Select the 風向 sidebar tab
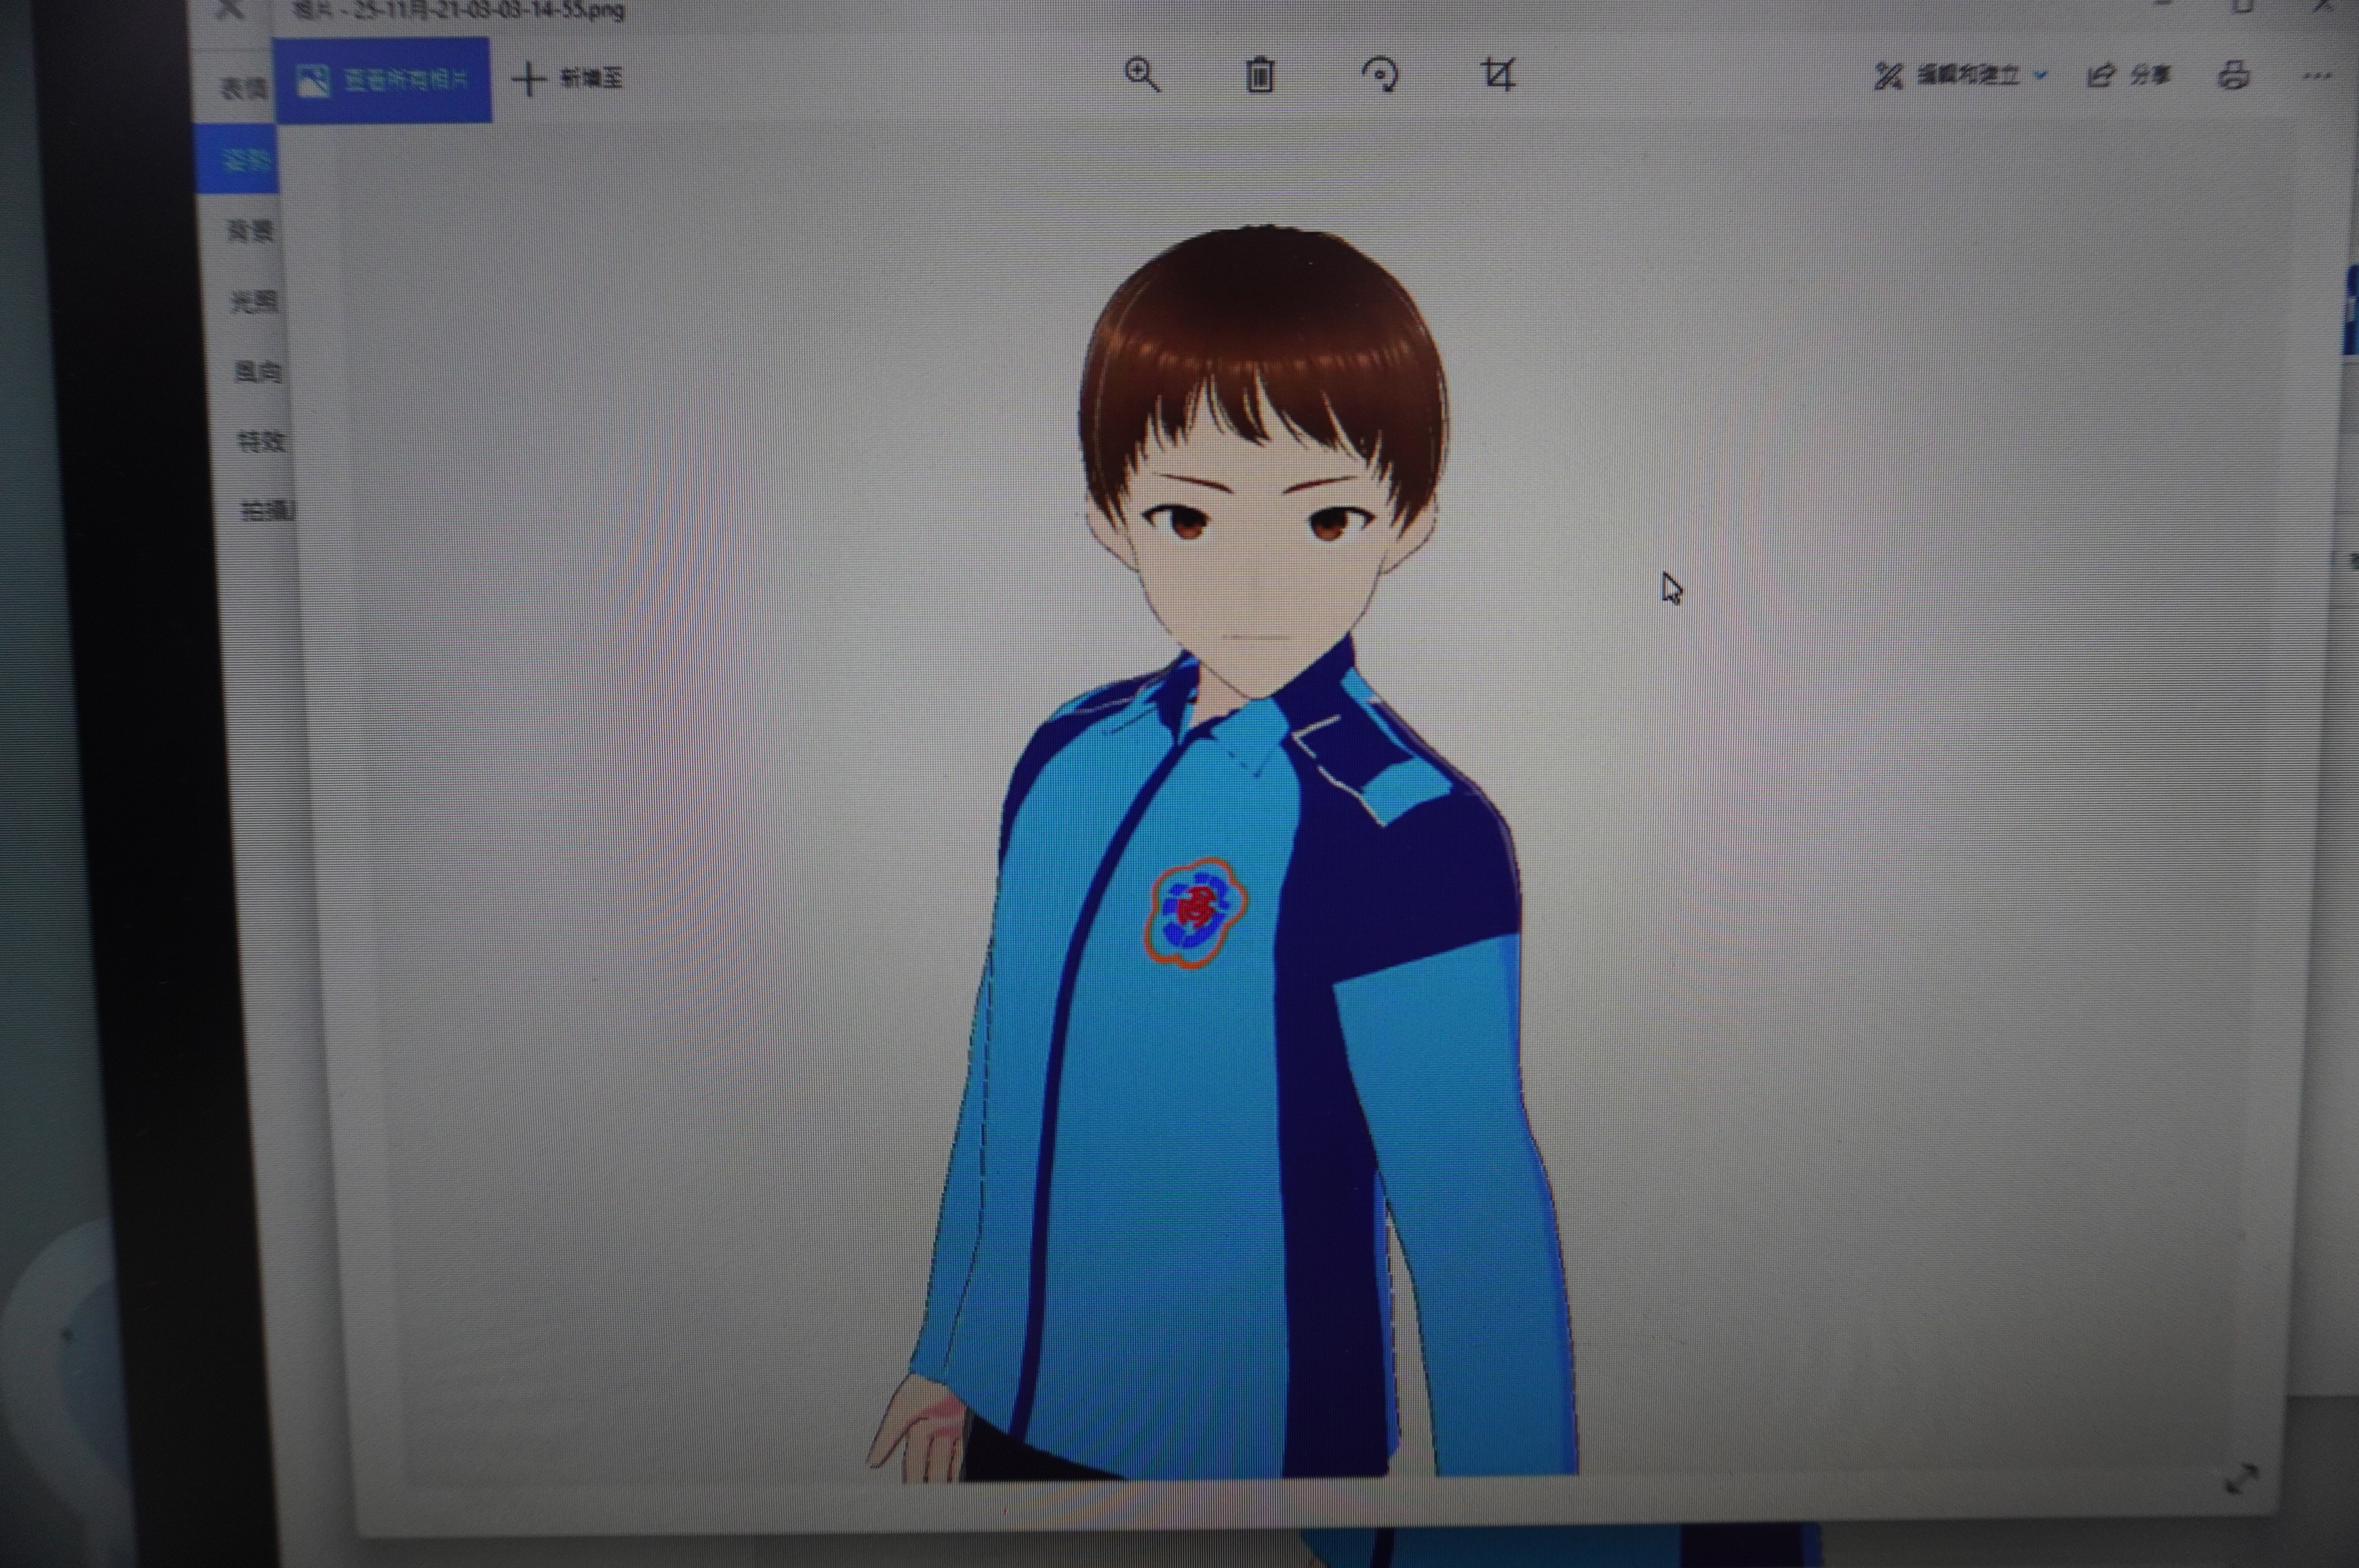Viewport: 2359px width, 1568px height. tap(257, 373)
